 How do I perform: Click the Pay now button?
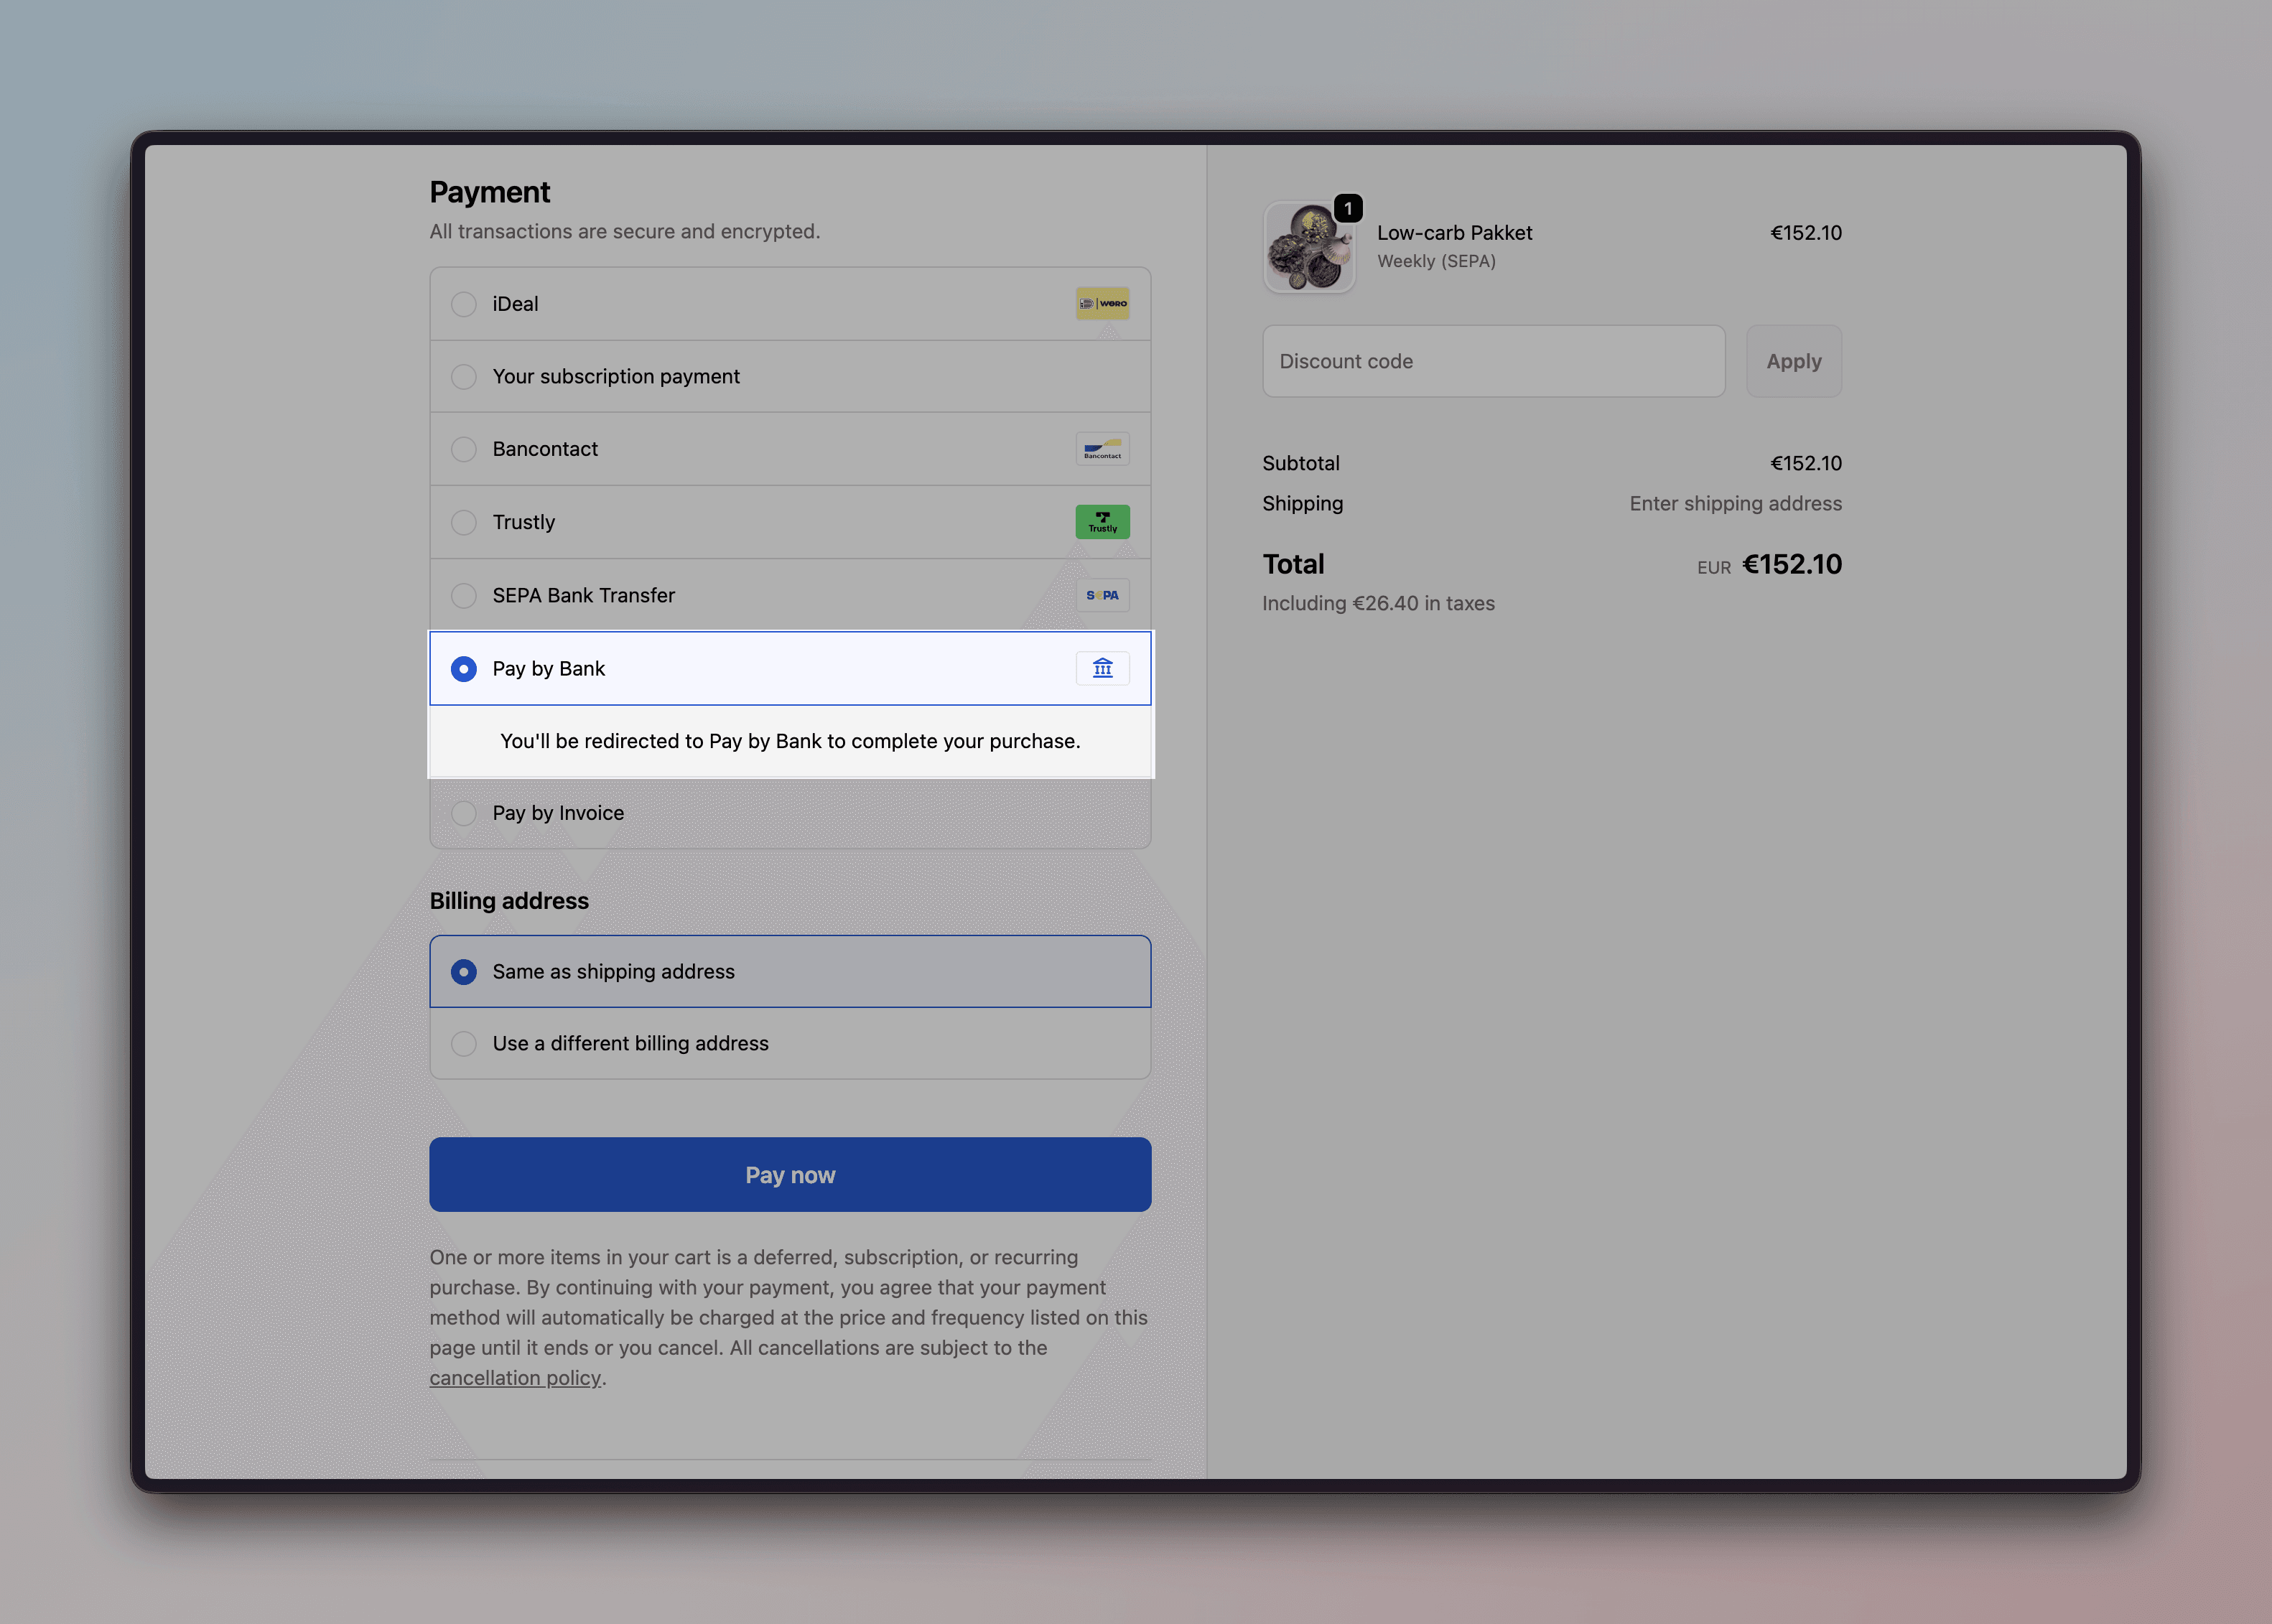[789, 1174]
